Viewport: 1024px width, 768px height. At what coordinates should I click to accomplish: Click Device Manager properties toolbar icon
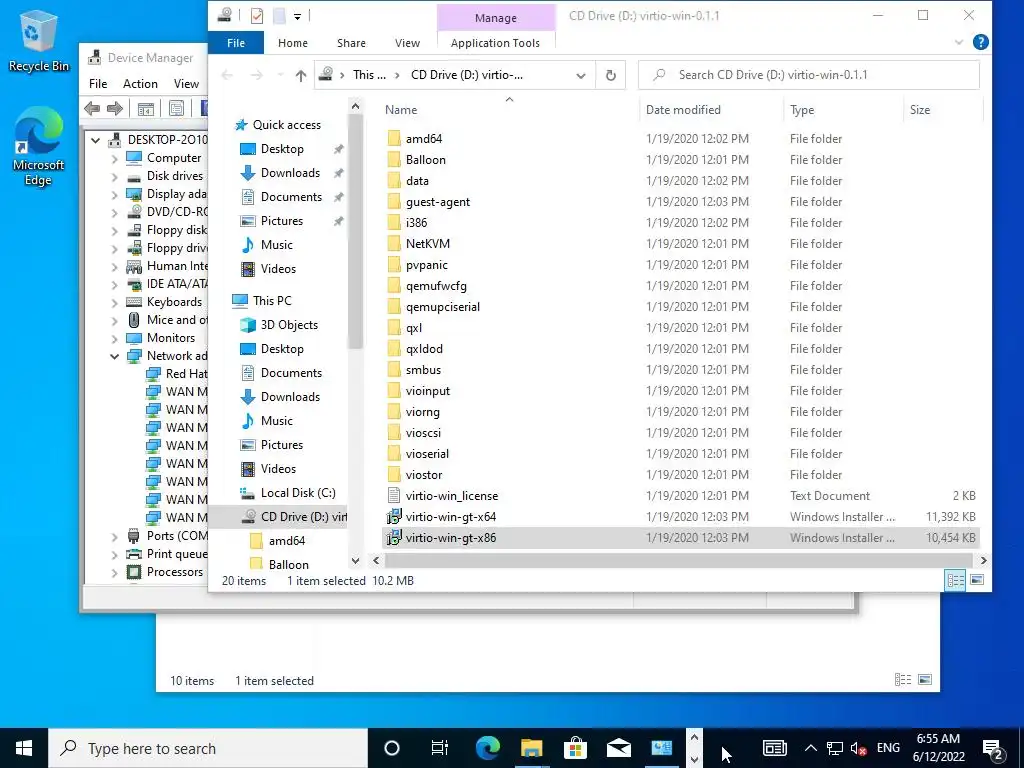pyautogui.click(x=176, y=108)
